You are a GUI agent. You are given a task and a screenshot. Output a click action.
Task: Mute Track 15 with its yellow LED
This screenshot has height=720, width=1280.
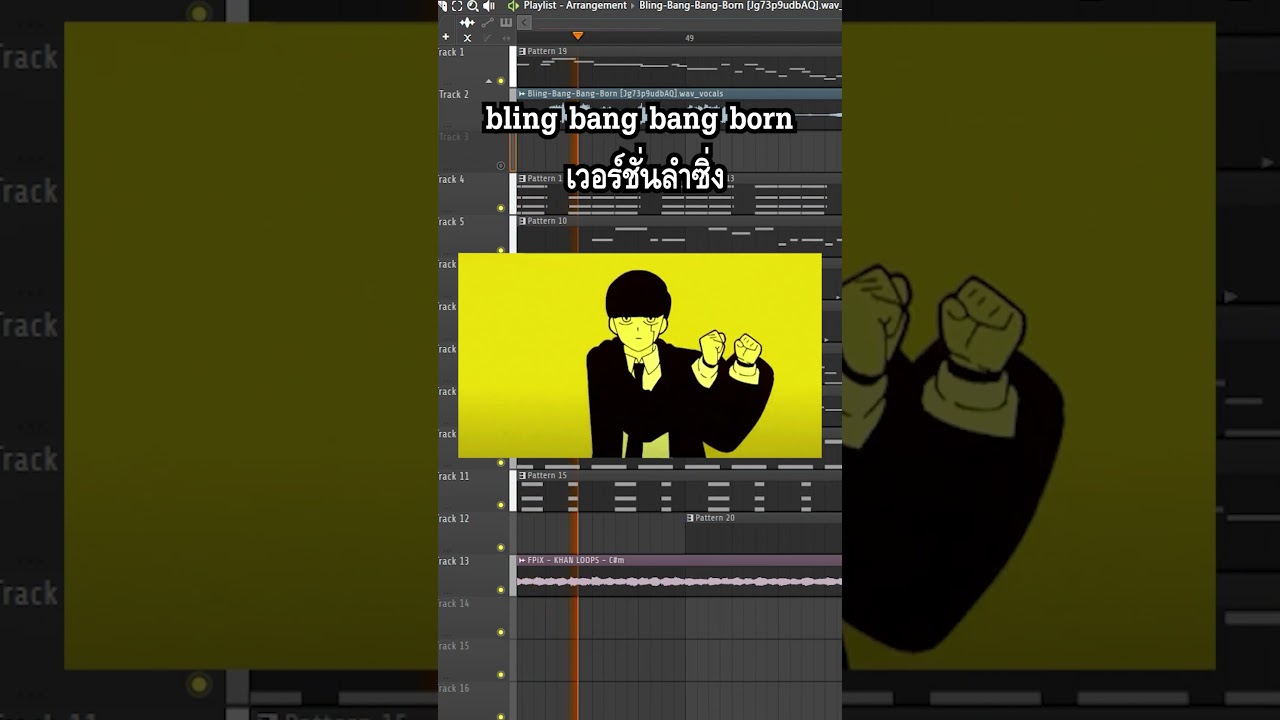(x=501, y=674)
